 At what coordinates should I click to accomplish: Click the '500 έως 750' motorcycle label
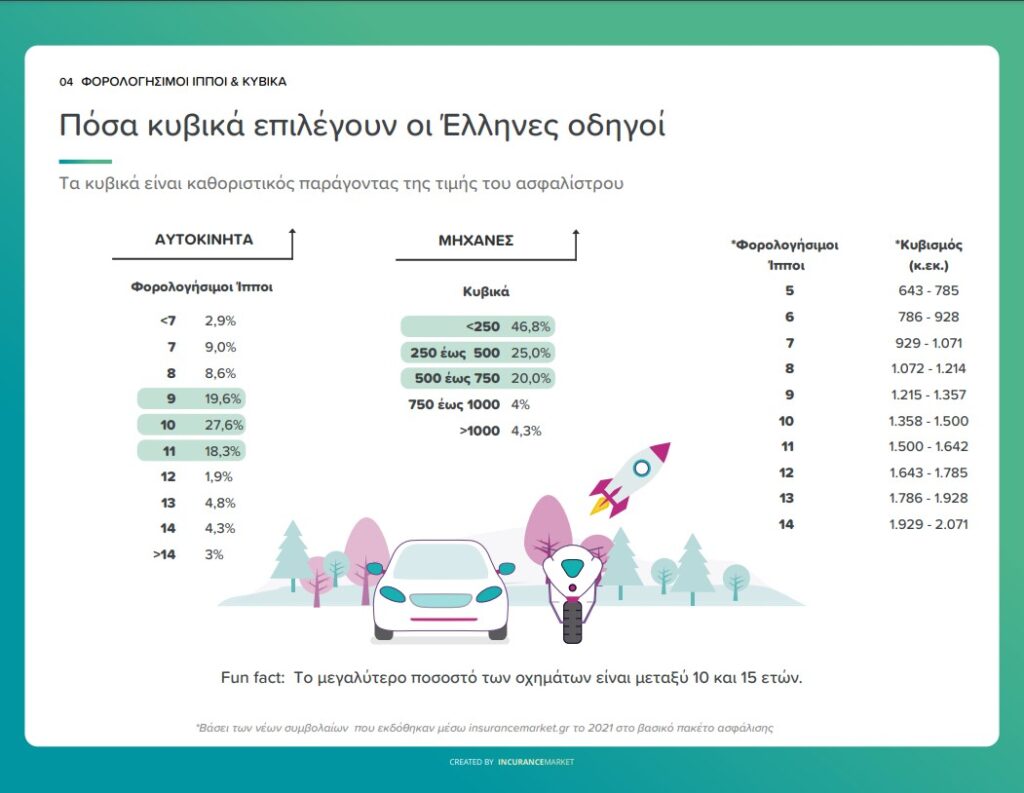tap(457, 378)
